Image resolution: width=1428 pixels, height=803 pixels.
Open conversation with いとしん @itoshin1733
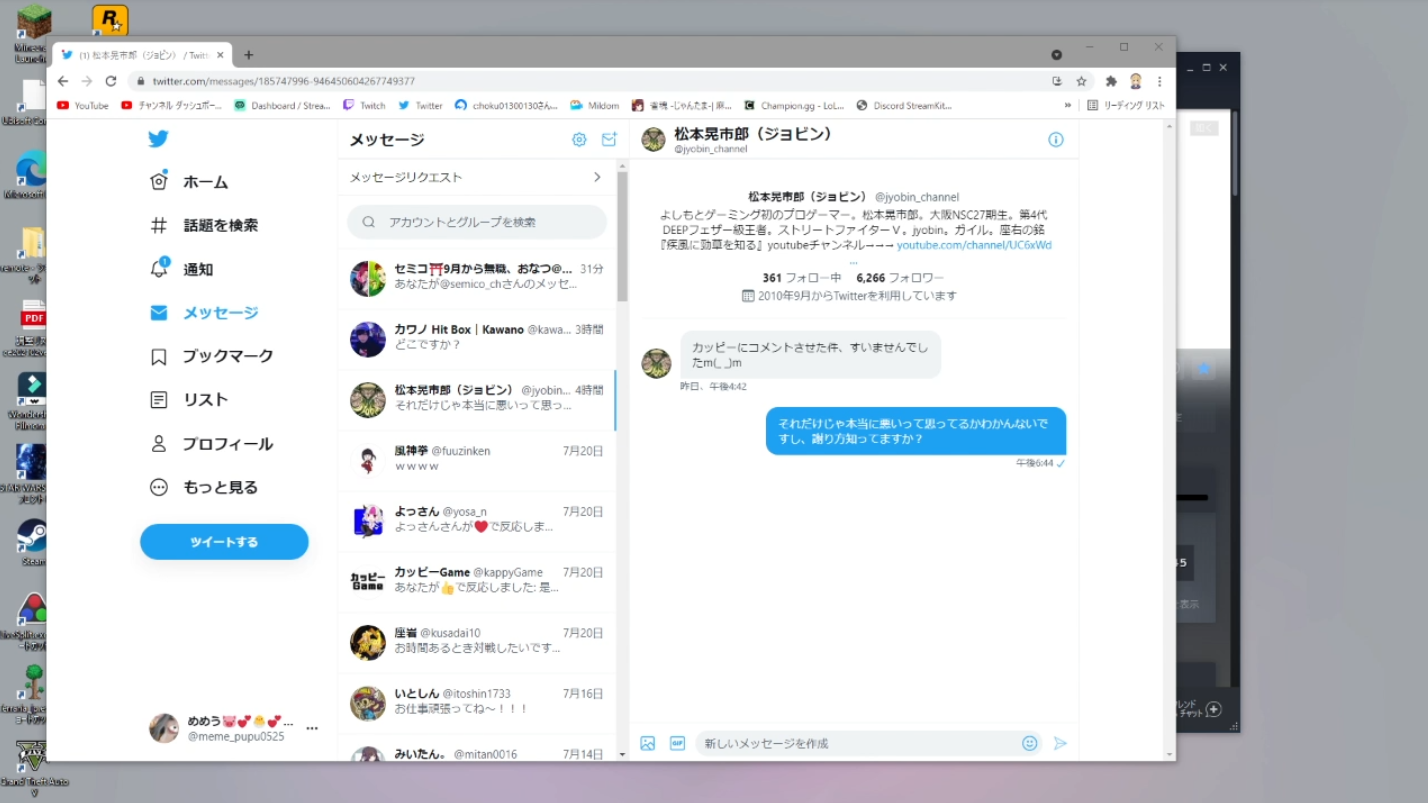pyautogui.click(x=477, y=704)
